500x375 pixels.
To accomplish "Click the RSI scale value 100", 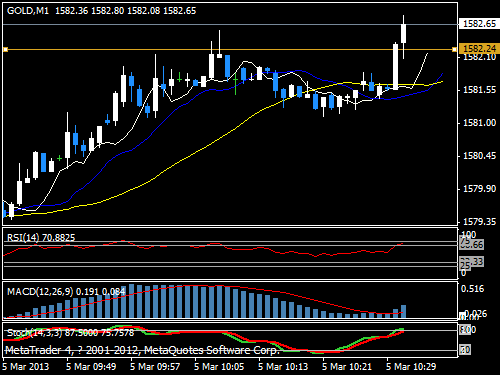I will tap(468, 234).
